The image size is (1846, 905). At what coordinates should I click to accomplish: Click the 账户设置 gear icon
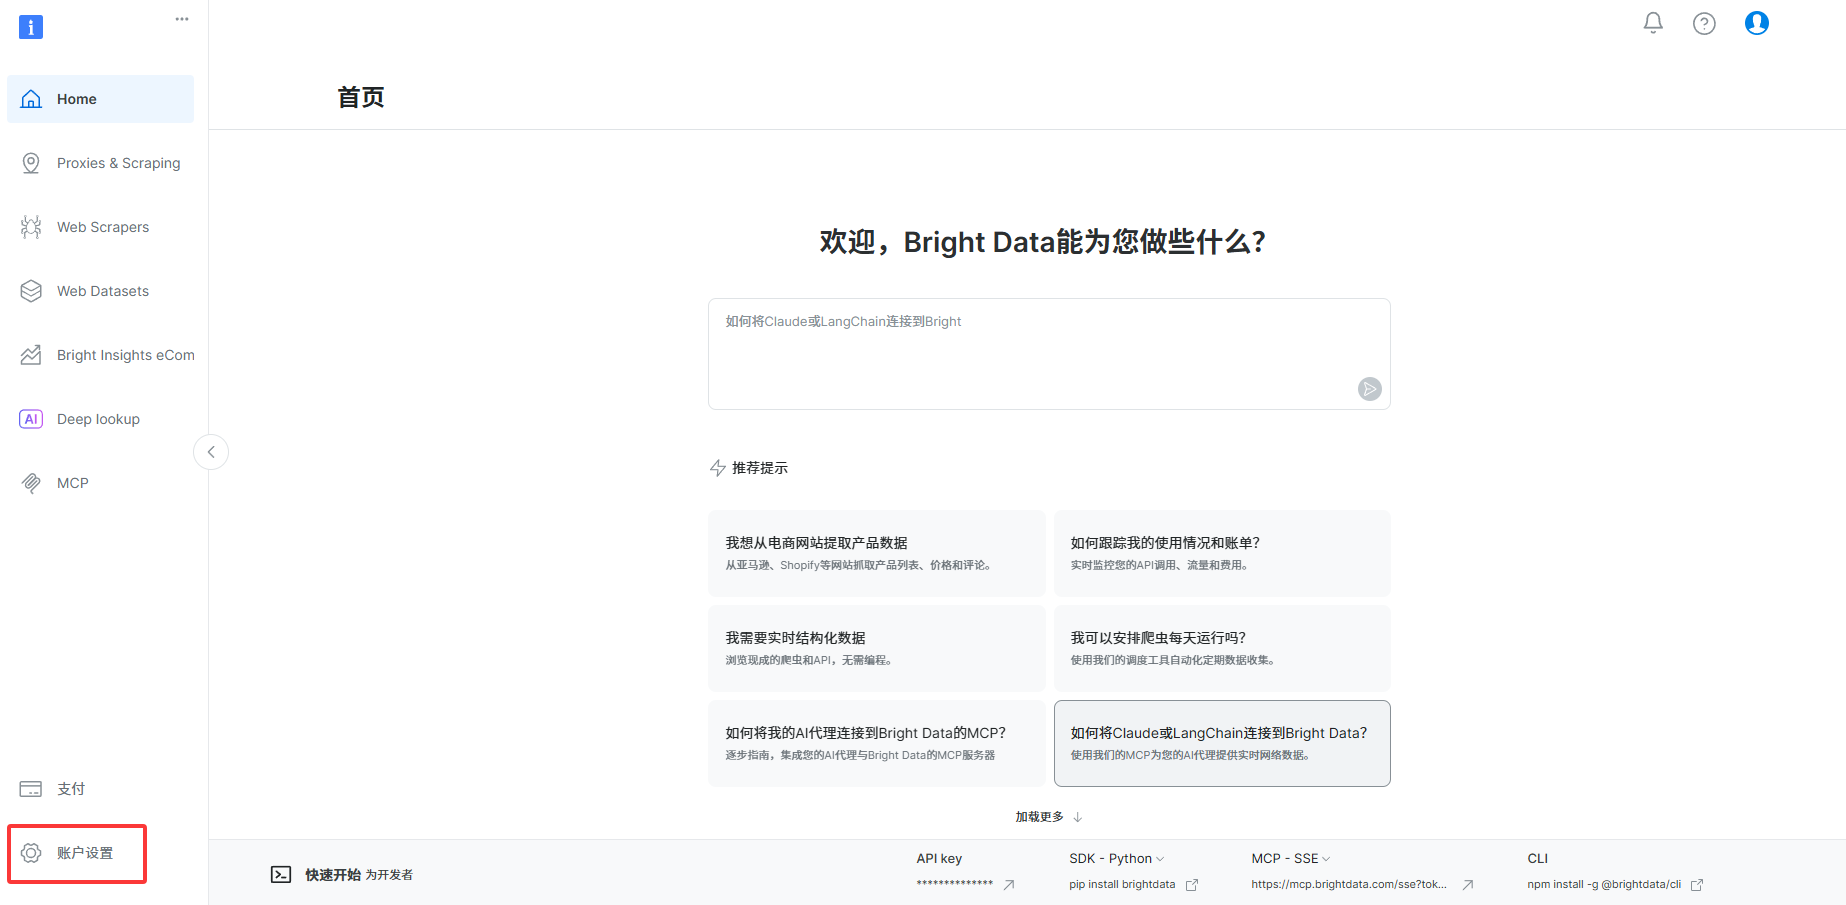[31, 853]
